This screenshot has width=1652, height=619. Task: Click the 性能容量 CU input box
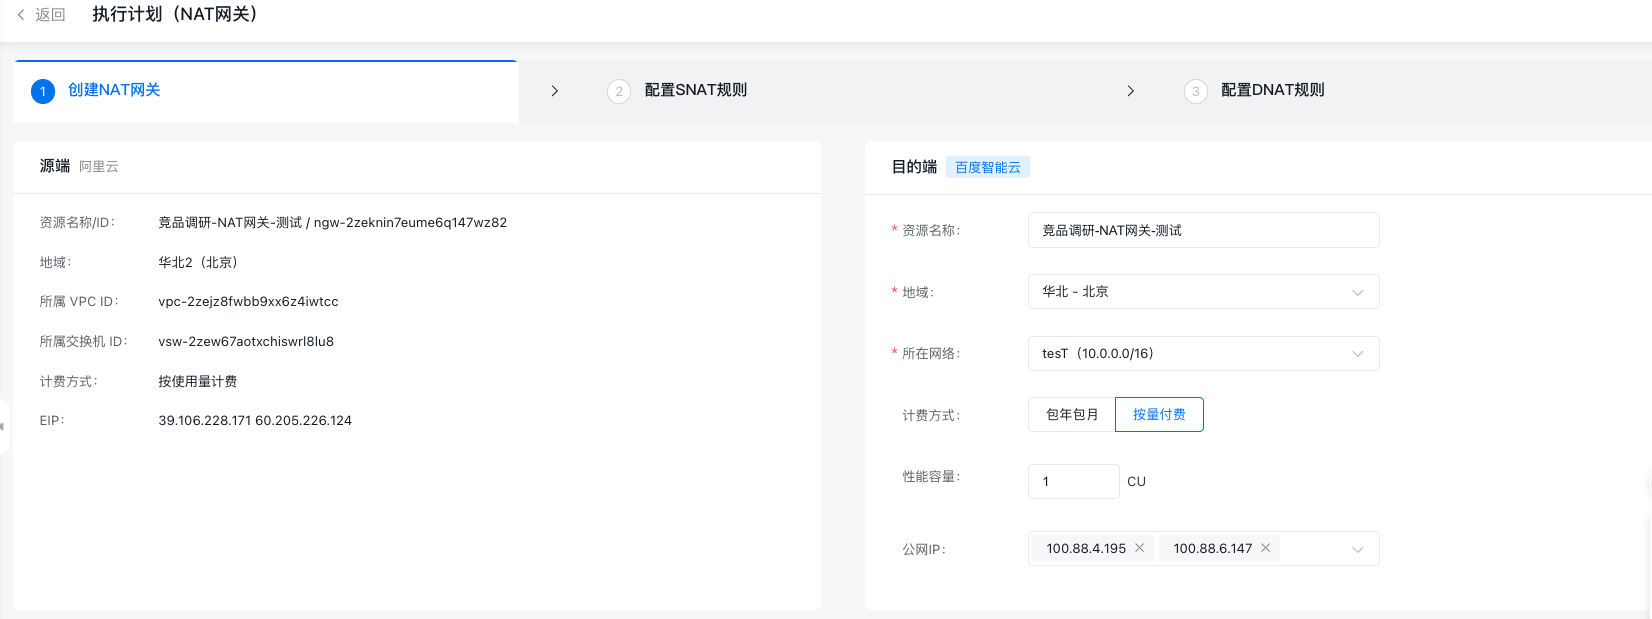click(x=1074, y=481)
